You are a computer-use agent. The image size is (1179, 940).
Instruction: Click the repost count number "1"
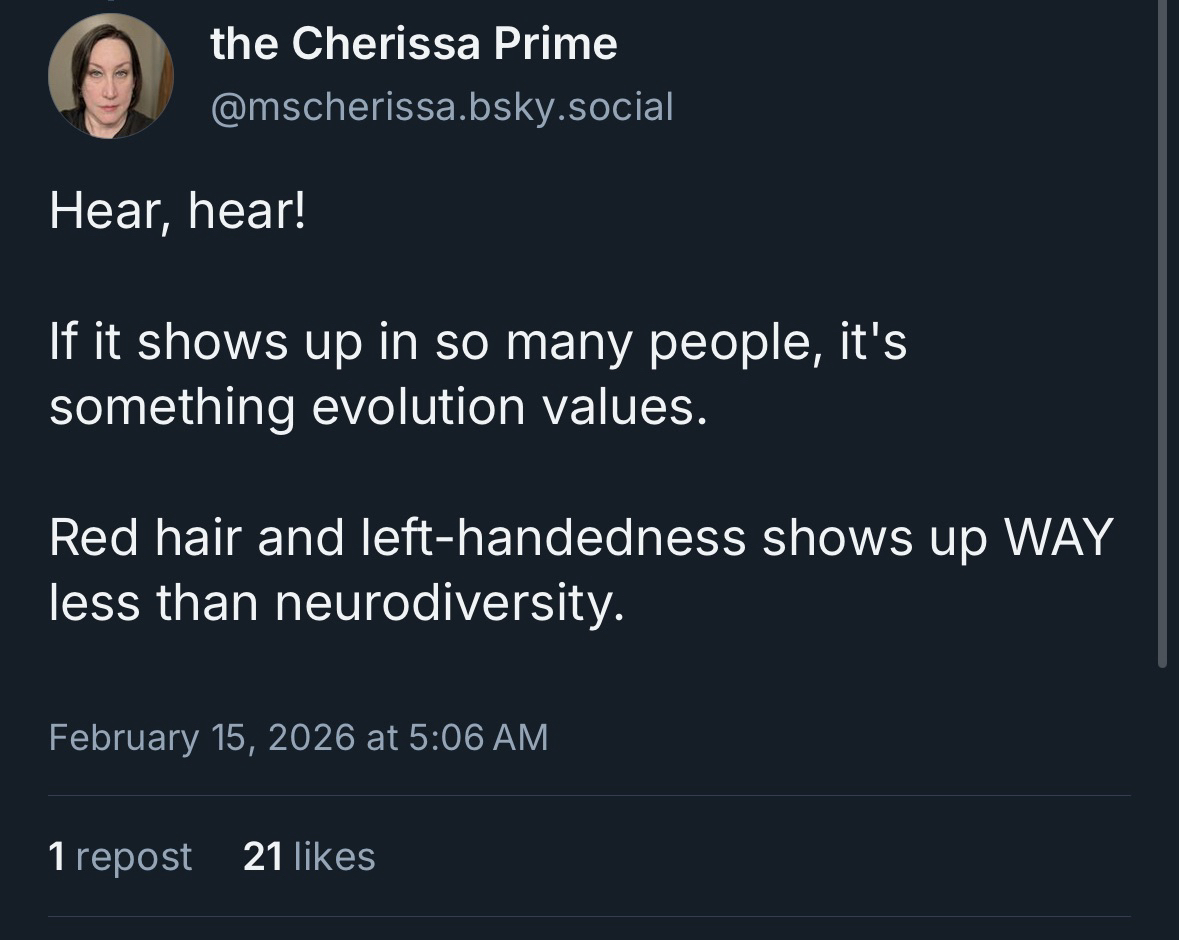tap(57, 857)
